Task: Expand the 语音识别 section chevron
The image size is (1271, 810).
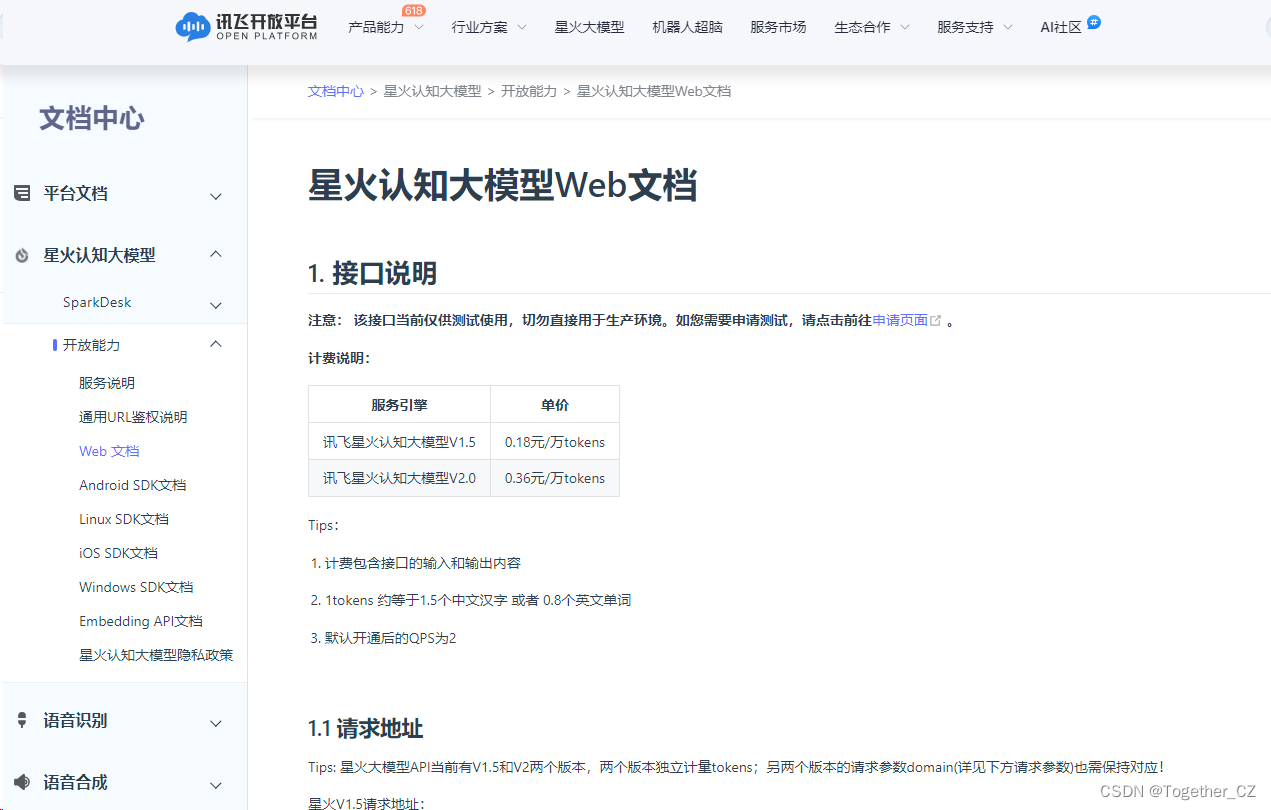Action: click(216, 723)
